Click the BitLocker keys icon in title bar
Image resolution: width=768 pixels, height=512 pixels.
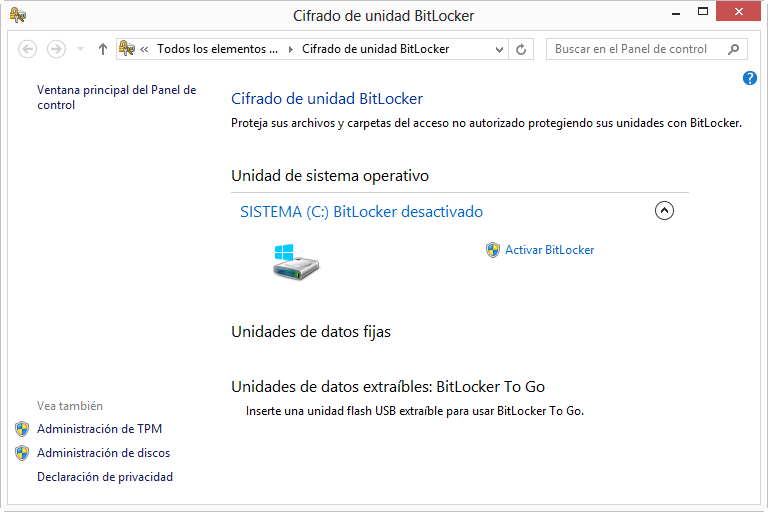[17, 15]
